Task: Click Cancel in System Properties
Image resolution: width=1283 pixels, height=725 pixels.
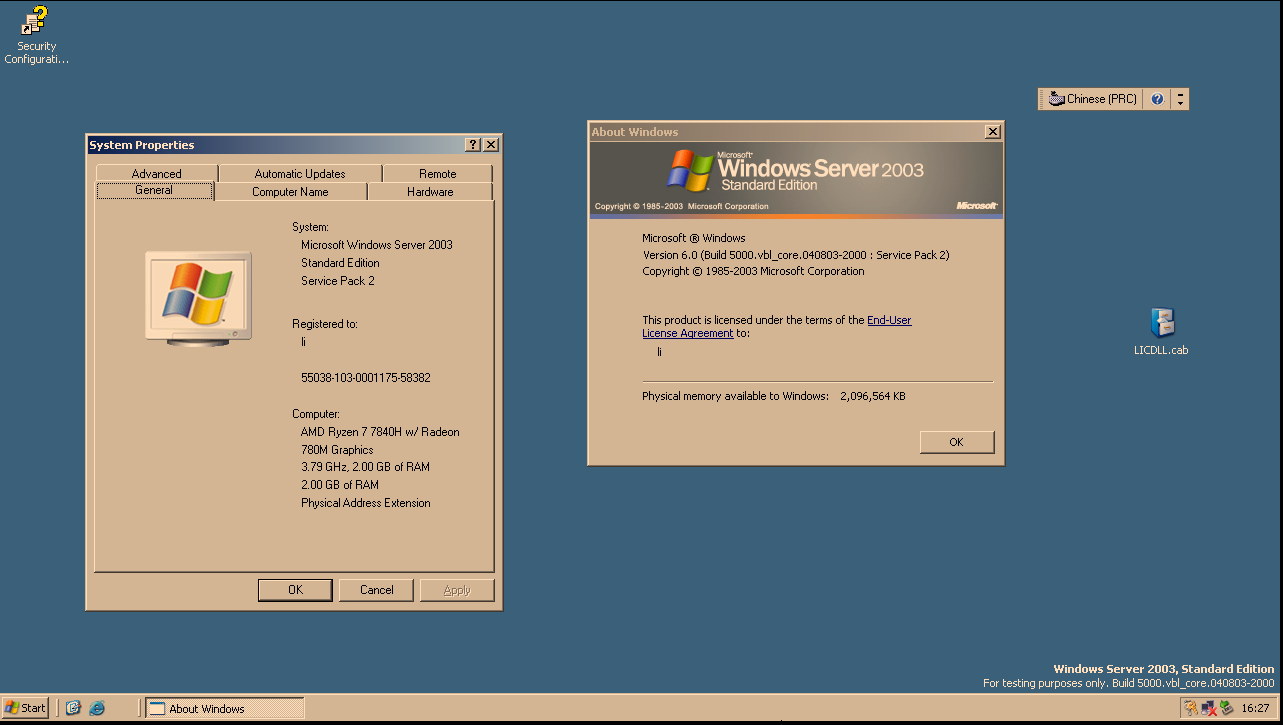Action: [377, 590]
